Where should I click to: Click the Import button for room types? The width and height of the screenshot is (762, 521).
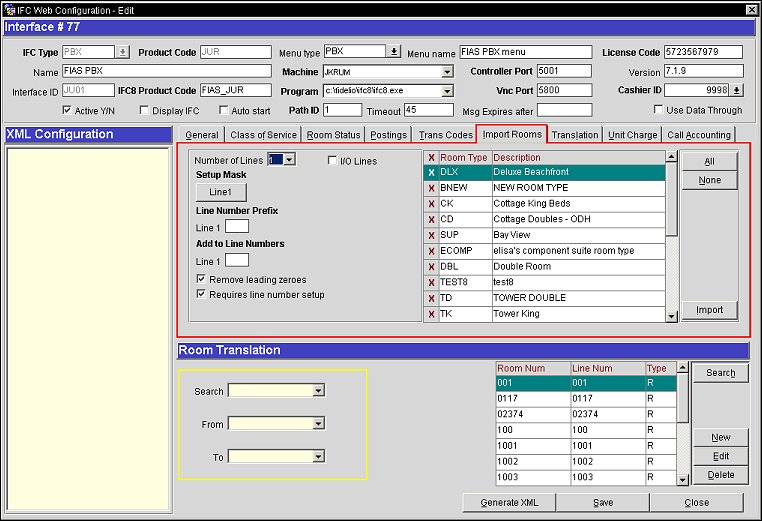point(709,310)
